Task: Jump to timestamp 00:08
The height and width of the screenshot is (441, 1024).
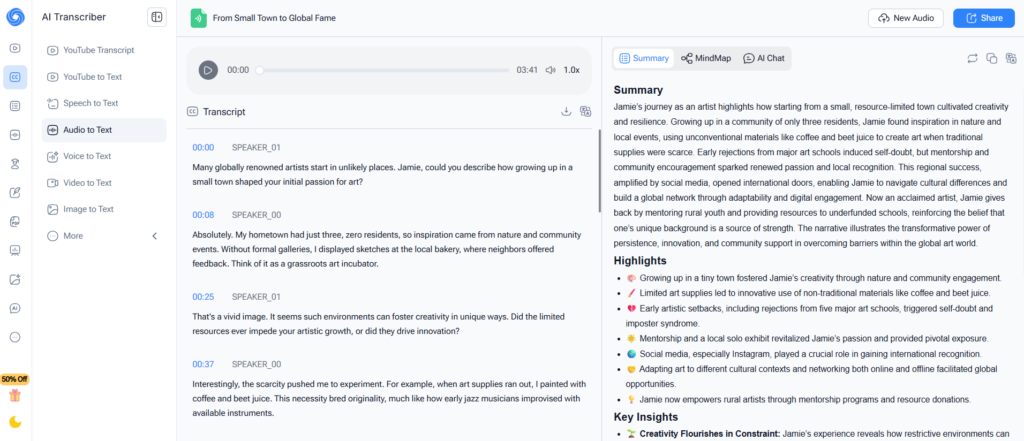Action: coord(203,215)
